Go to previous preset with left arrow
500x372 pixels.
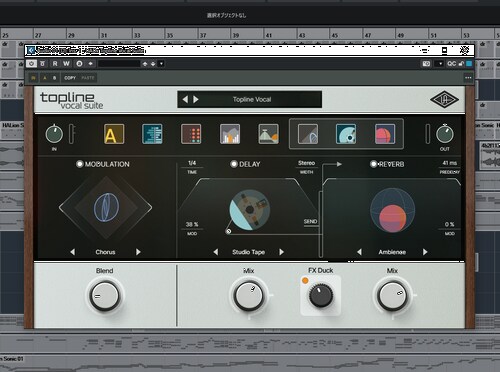click(x=185, y=99)
